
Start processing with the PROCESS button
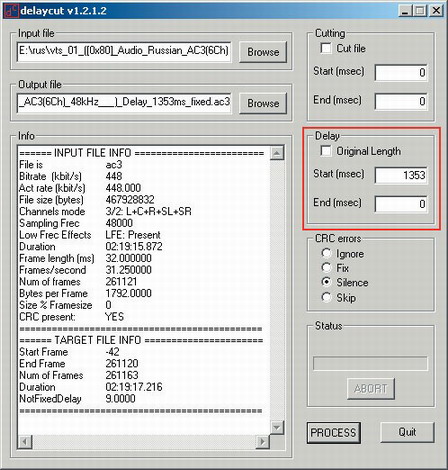point(334,433)
